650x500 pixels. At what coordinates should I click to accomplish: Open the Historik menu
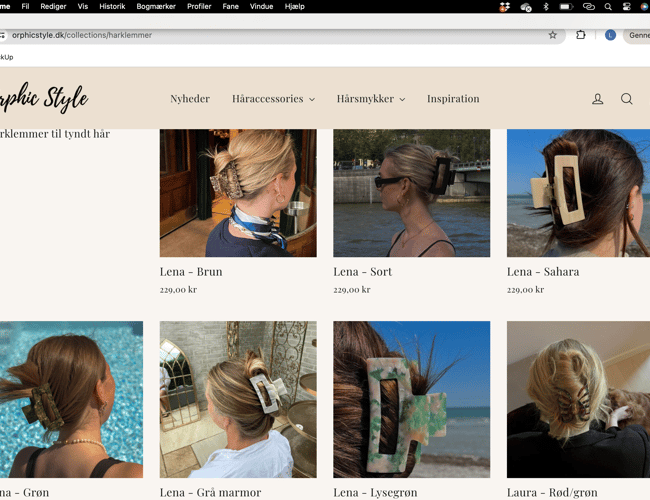tap(112, 6)
